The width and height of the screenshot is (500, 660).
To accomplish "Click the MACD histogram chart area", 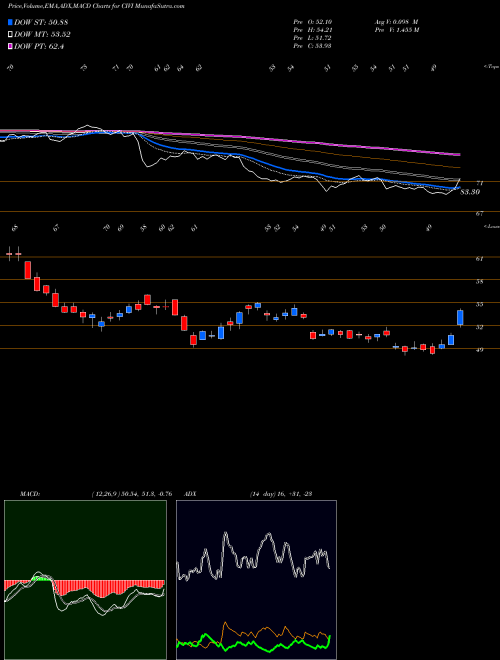I will click(85, 580).
